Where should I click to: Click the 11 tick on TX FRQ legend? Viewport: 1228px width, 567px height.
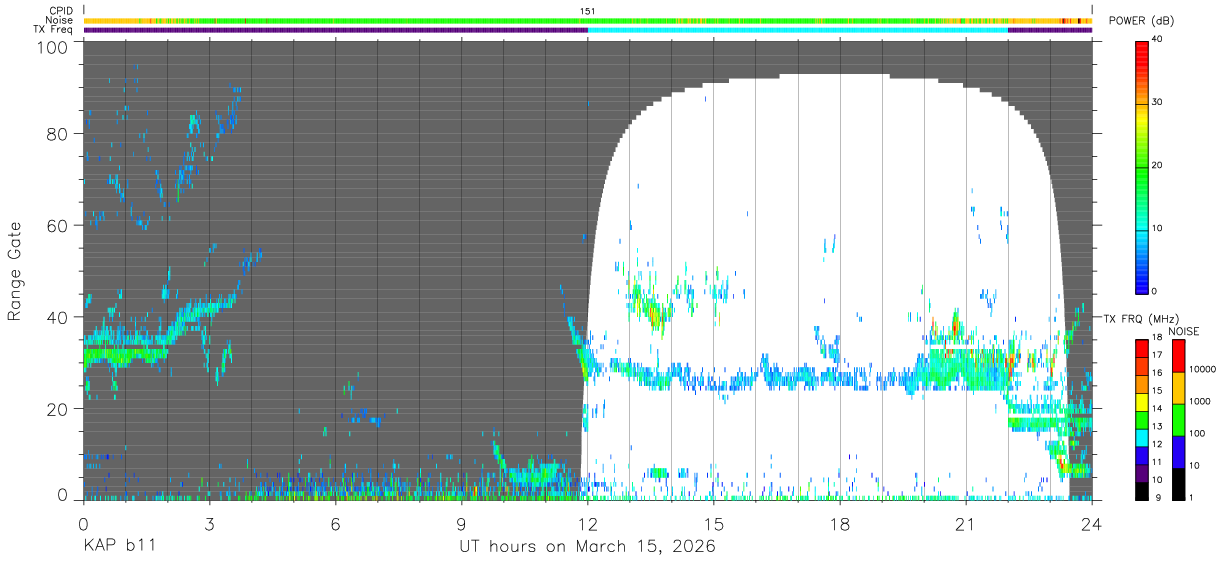click(1156, 462)
